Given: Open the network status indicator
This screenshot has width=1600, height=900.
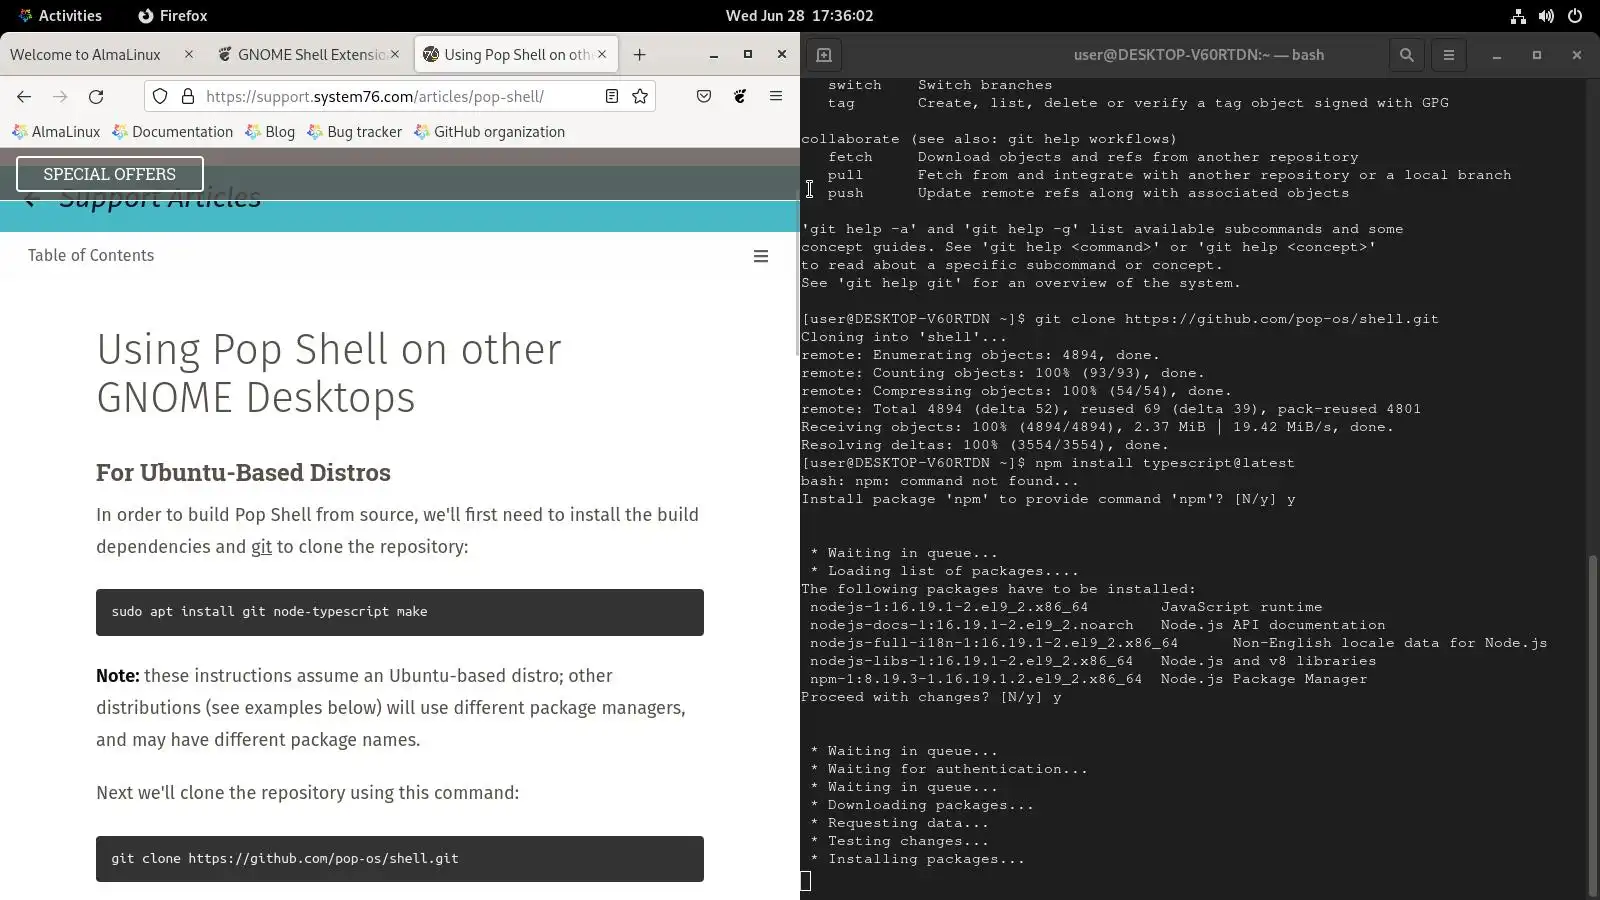Looking at the screenshot, I should click(x=1518, y=16).
